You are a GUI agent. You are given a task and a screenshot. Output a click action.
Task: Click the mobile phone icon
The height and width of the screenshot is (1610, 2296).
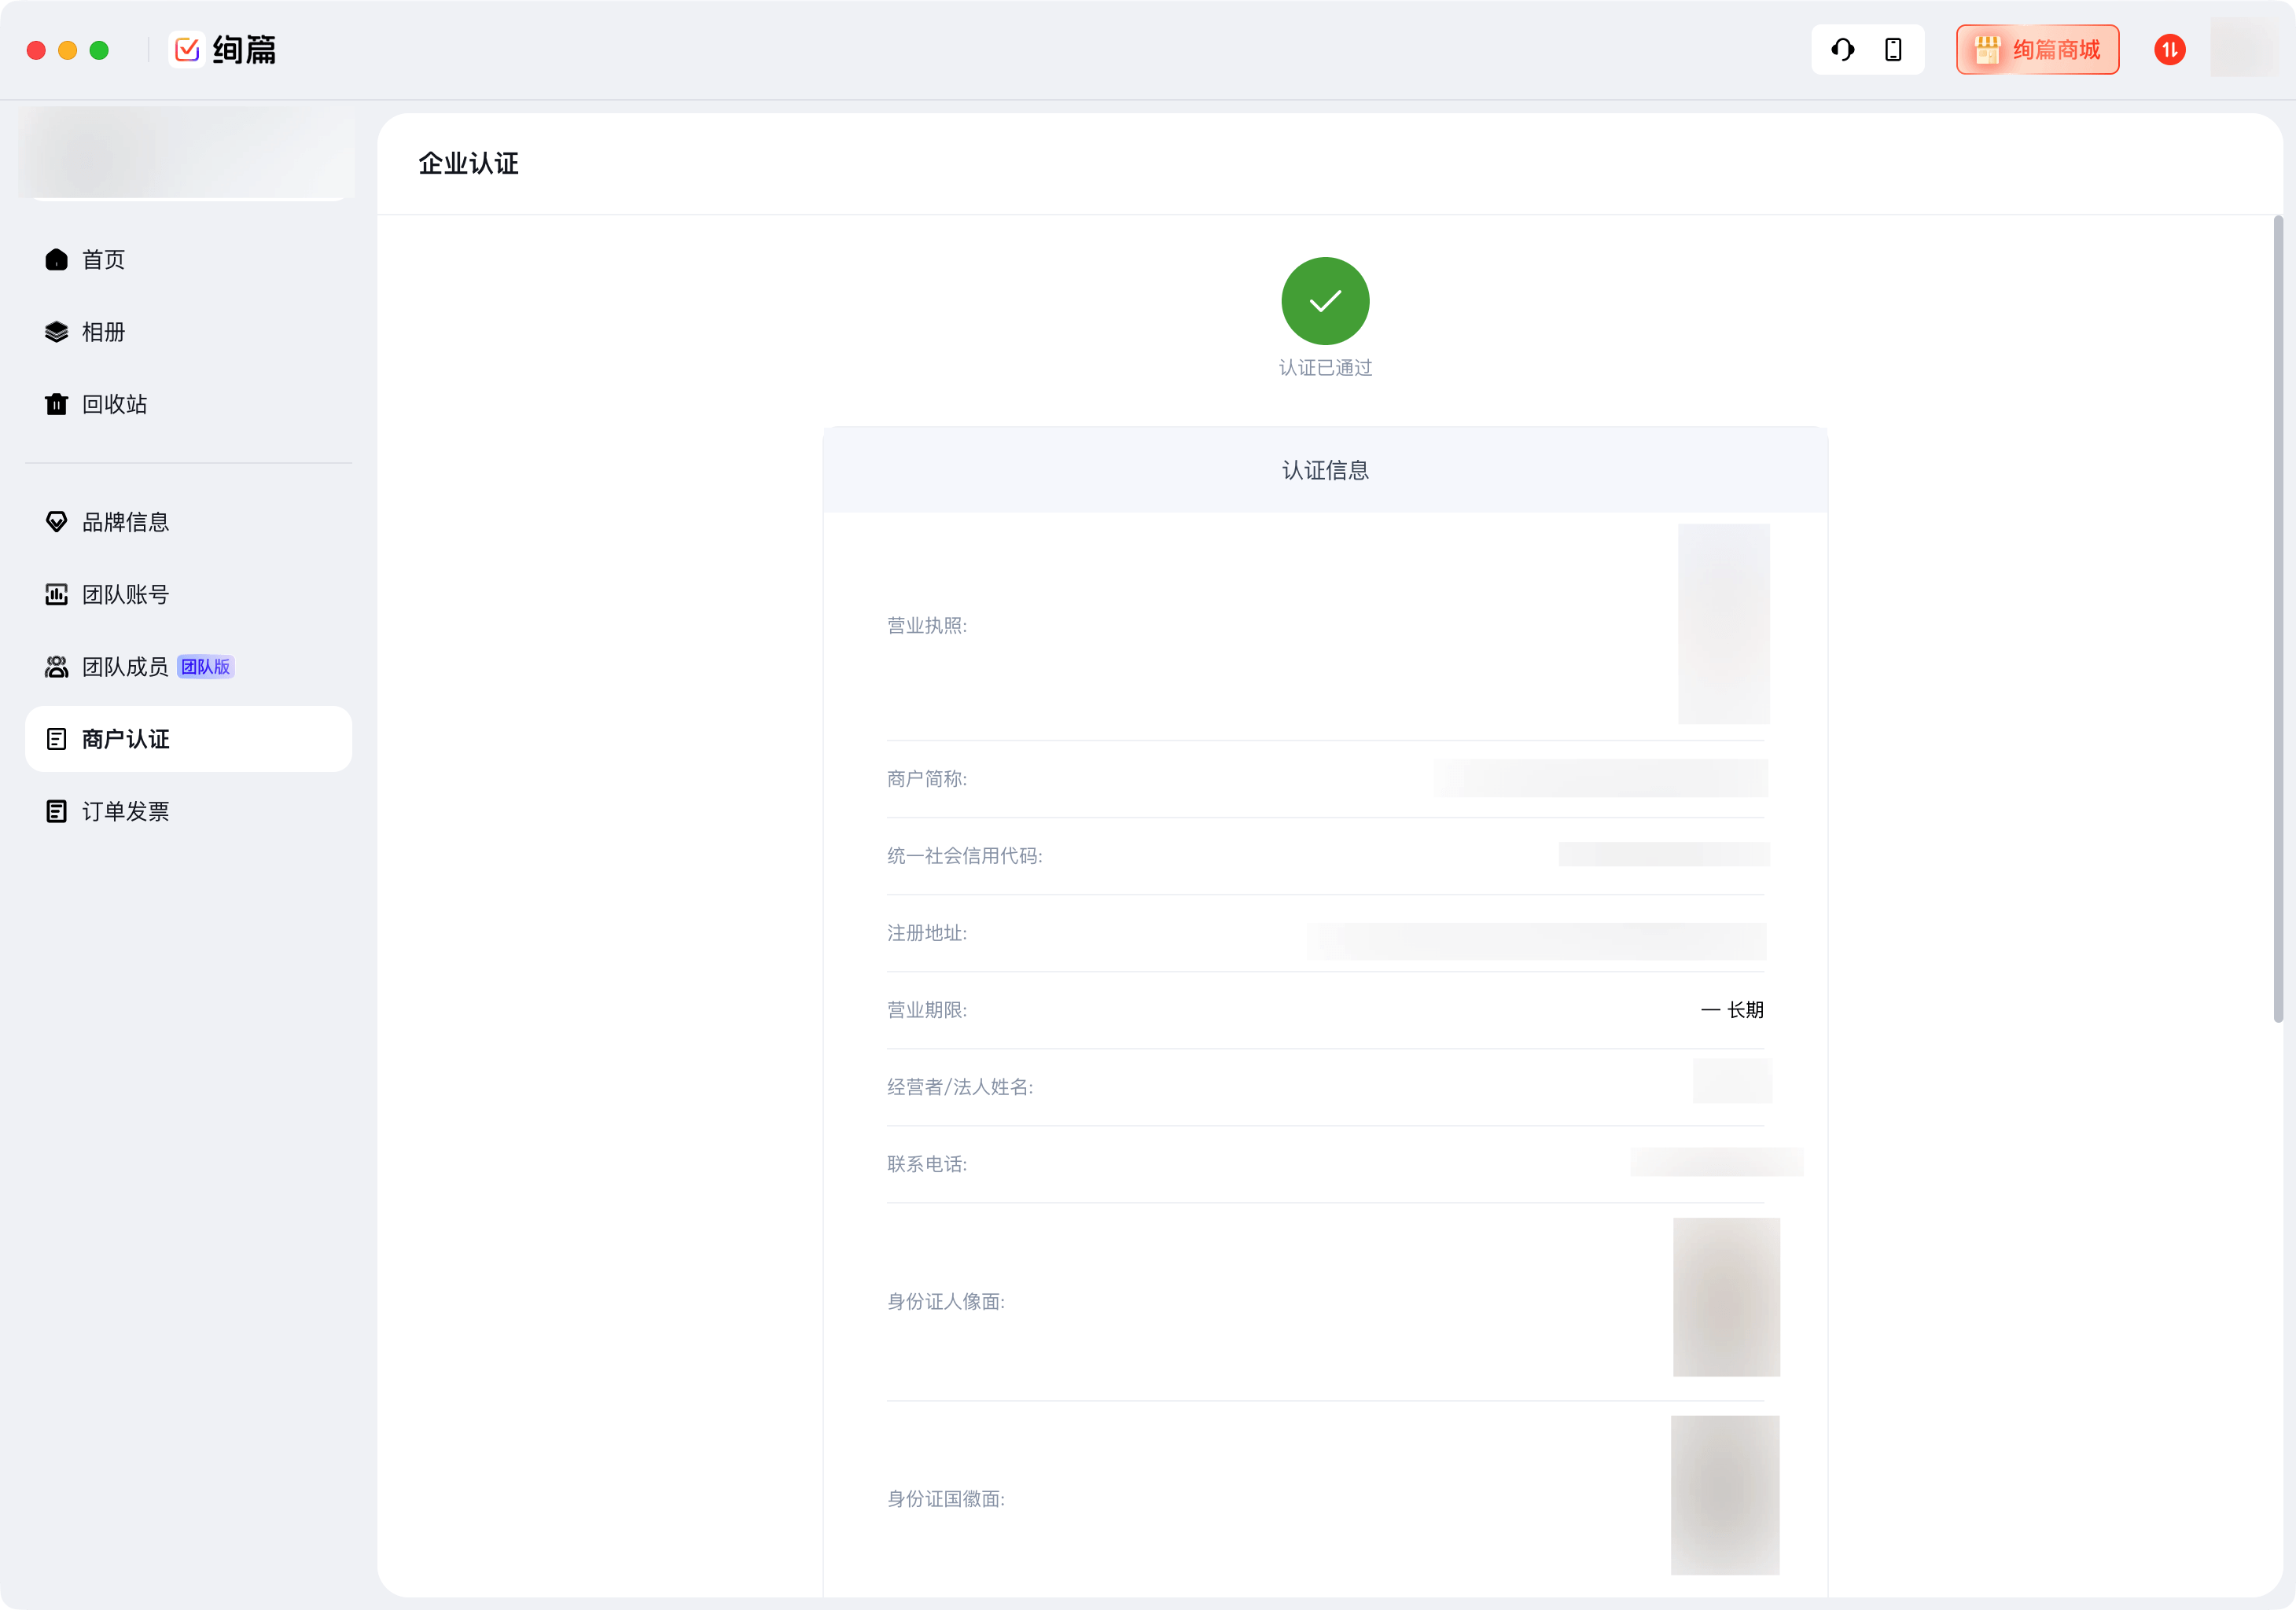(1892, 50)
